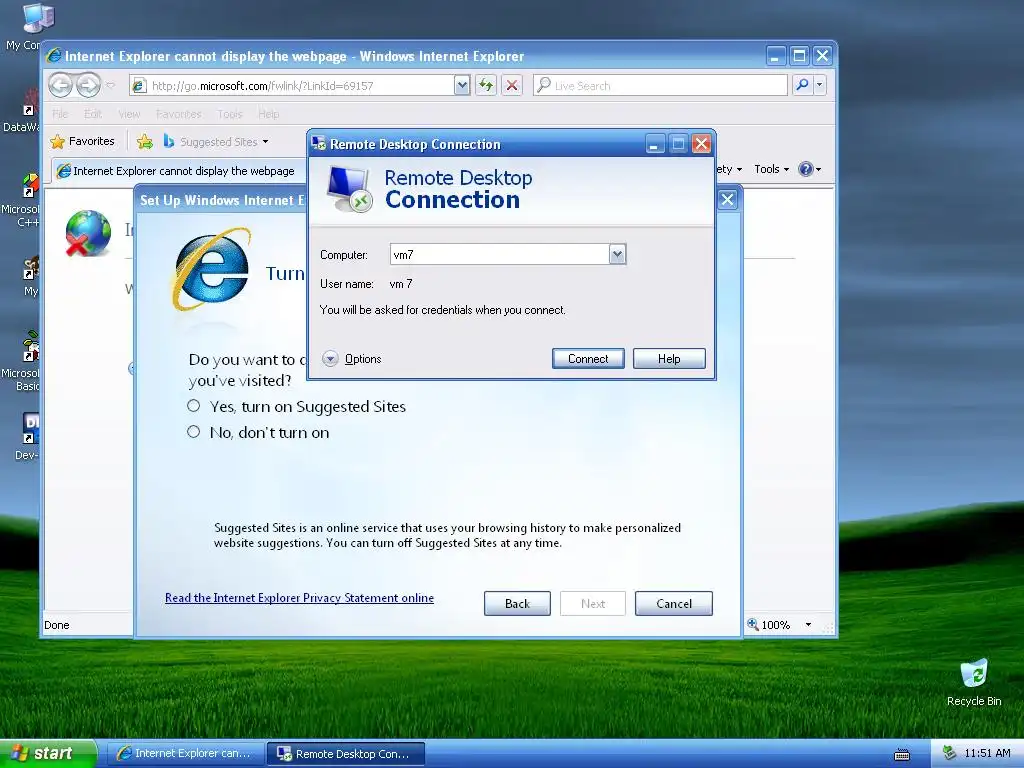1024x768 pixels.
Task: Open the Tools menu in menu bar
Action: point(230,114)
